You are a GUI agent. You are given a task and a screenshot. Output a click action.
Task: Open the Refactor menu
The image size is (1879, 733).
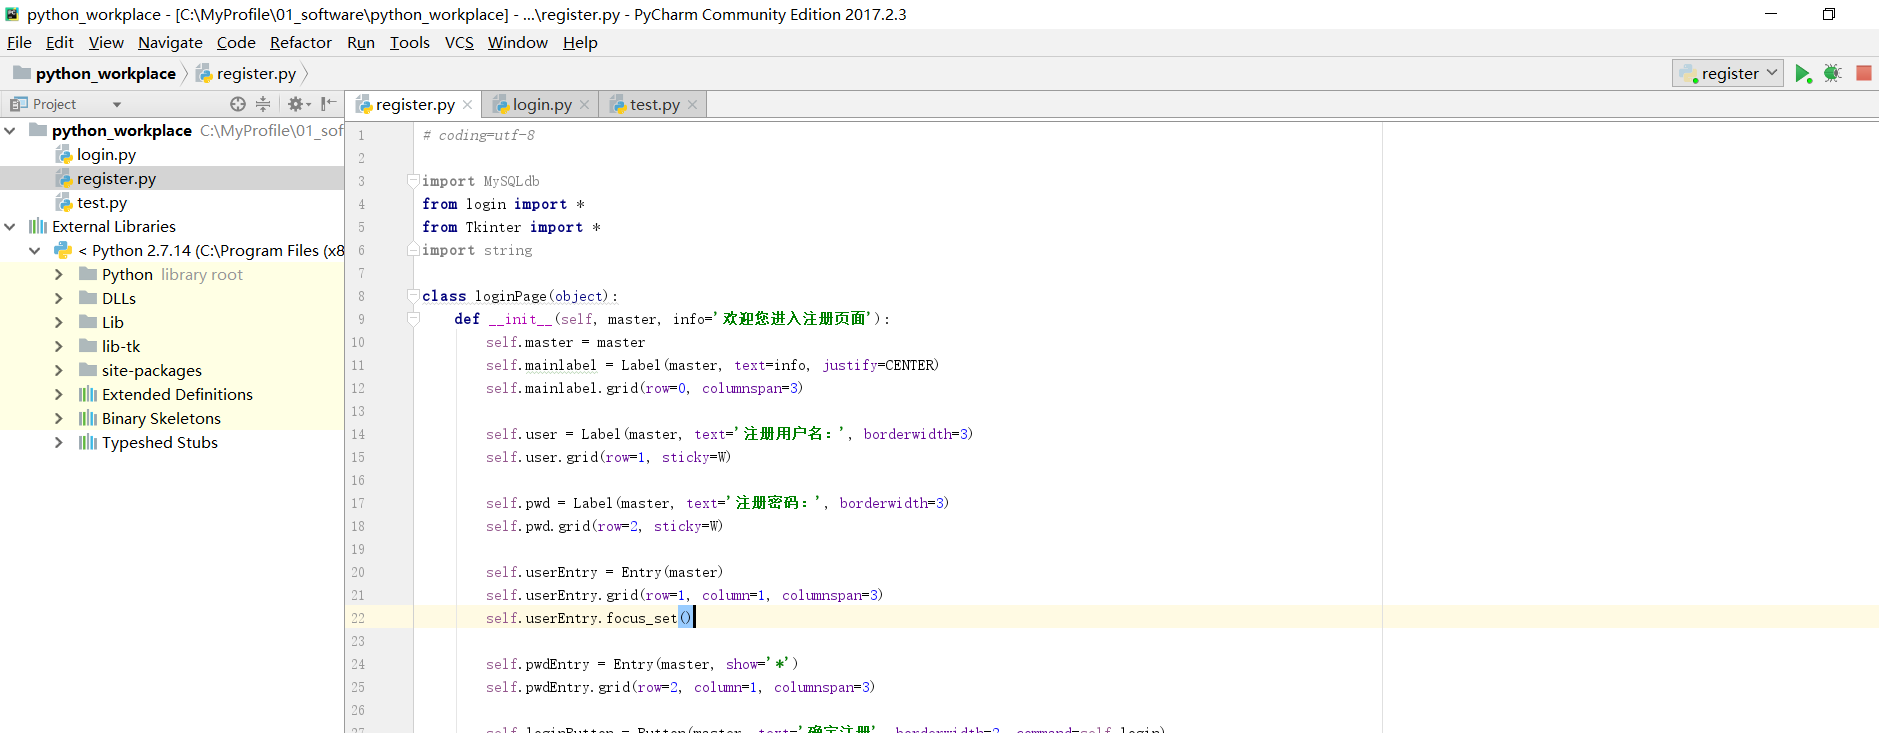pyautogui.click(x=300, y=42)
